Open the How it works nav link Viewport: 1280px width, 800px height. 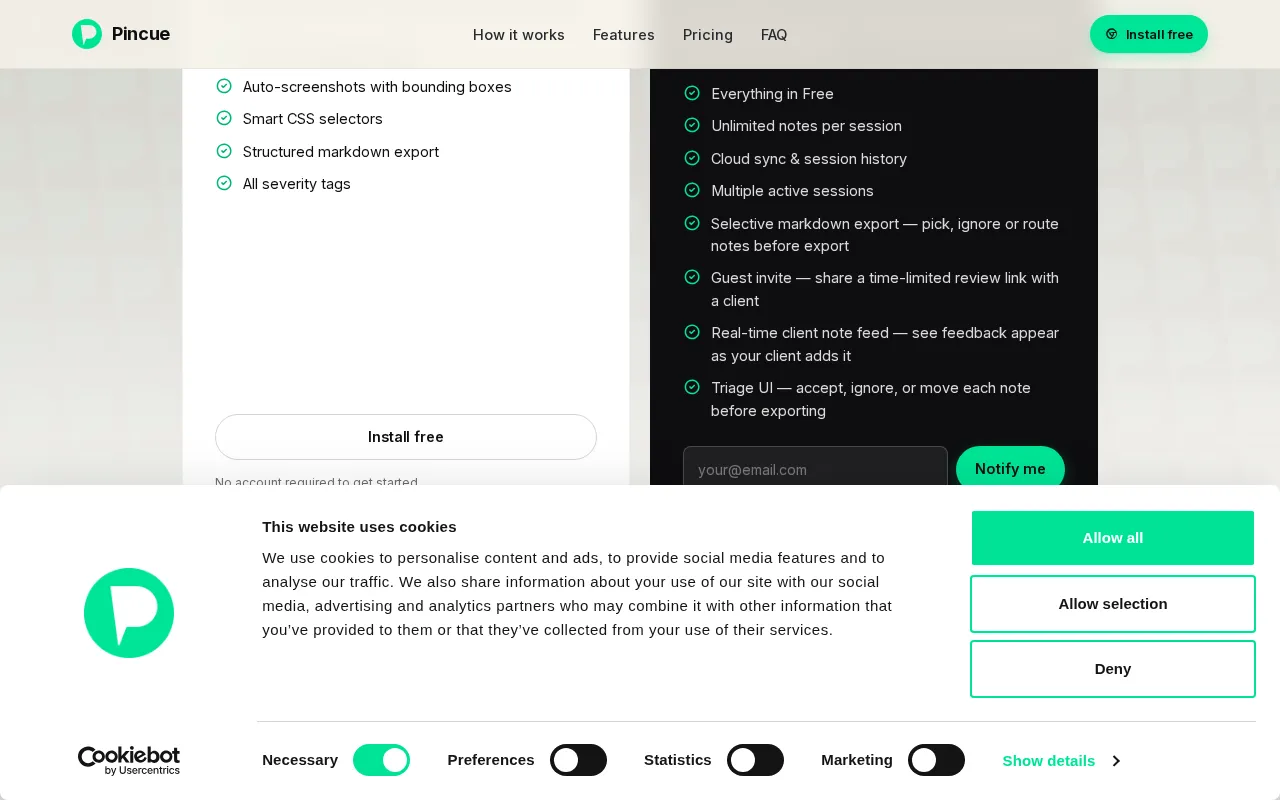519,35
